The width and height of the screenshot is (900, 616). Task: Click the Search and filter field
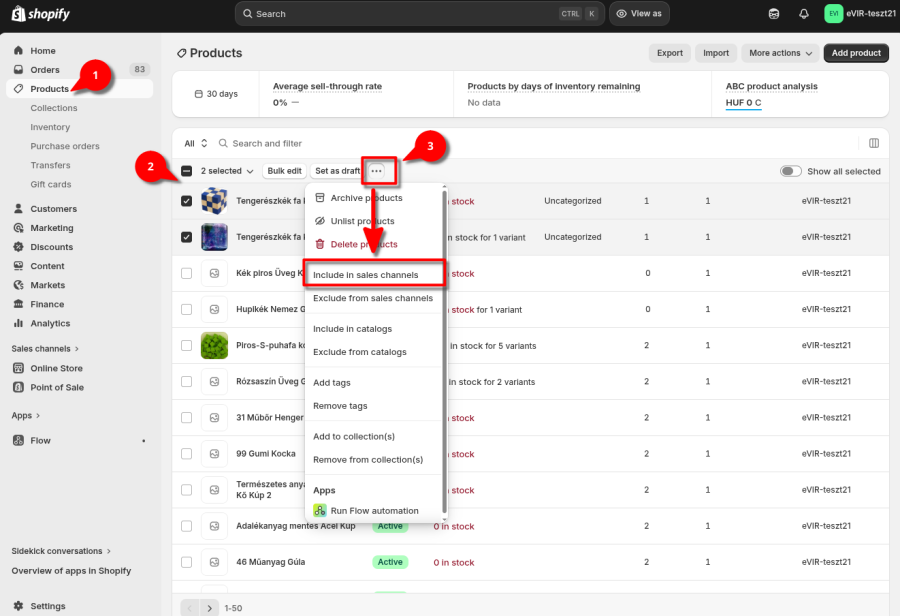pos(534,144)
